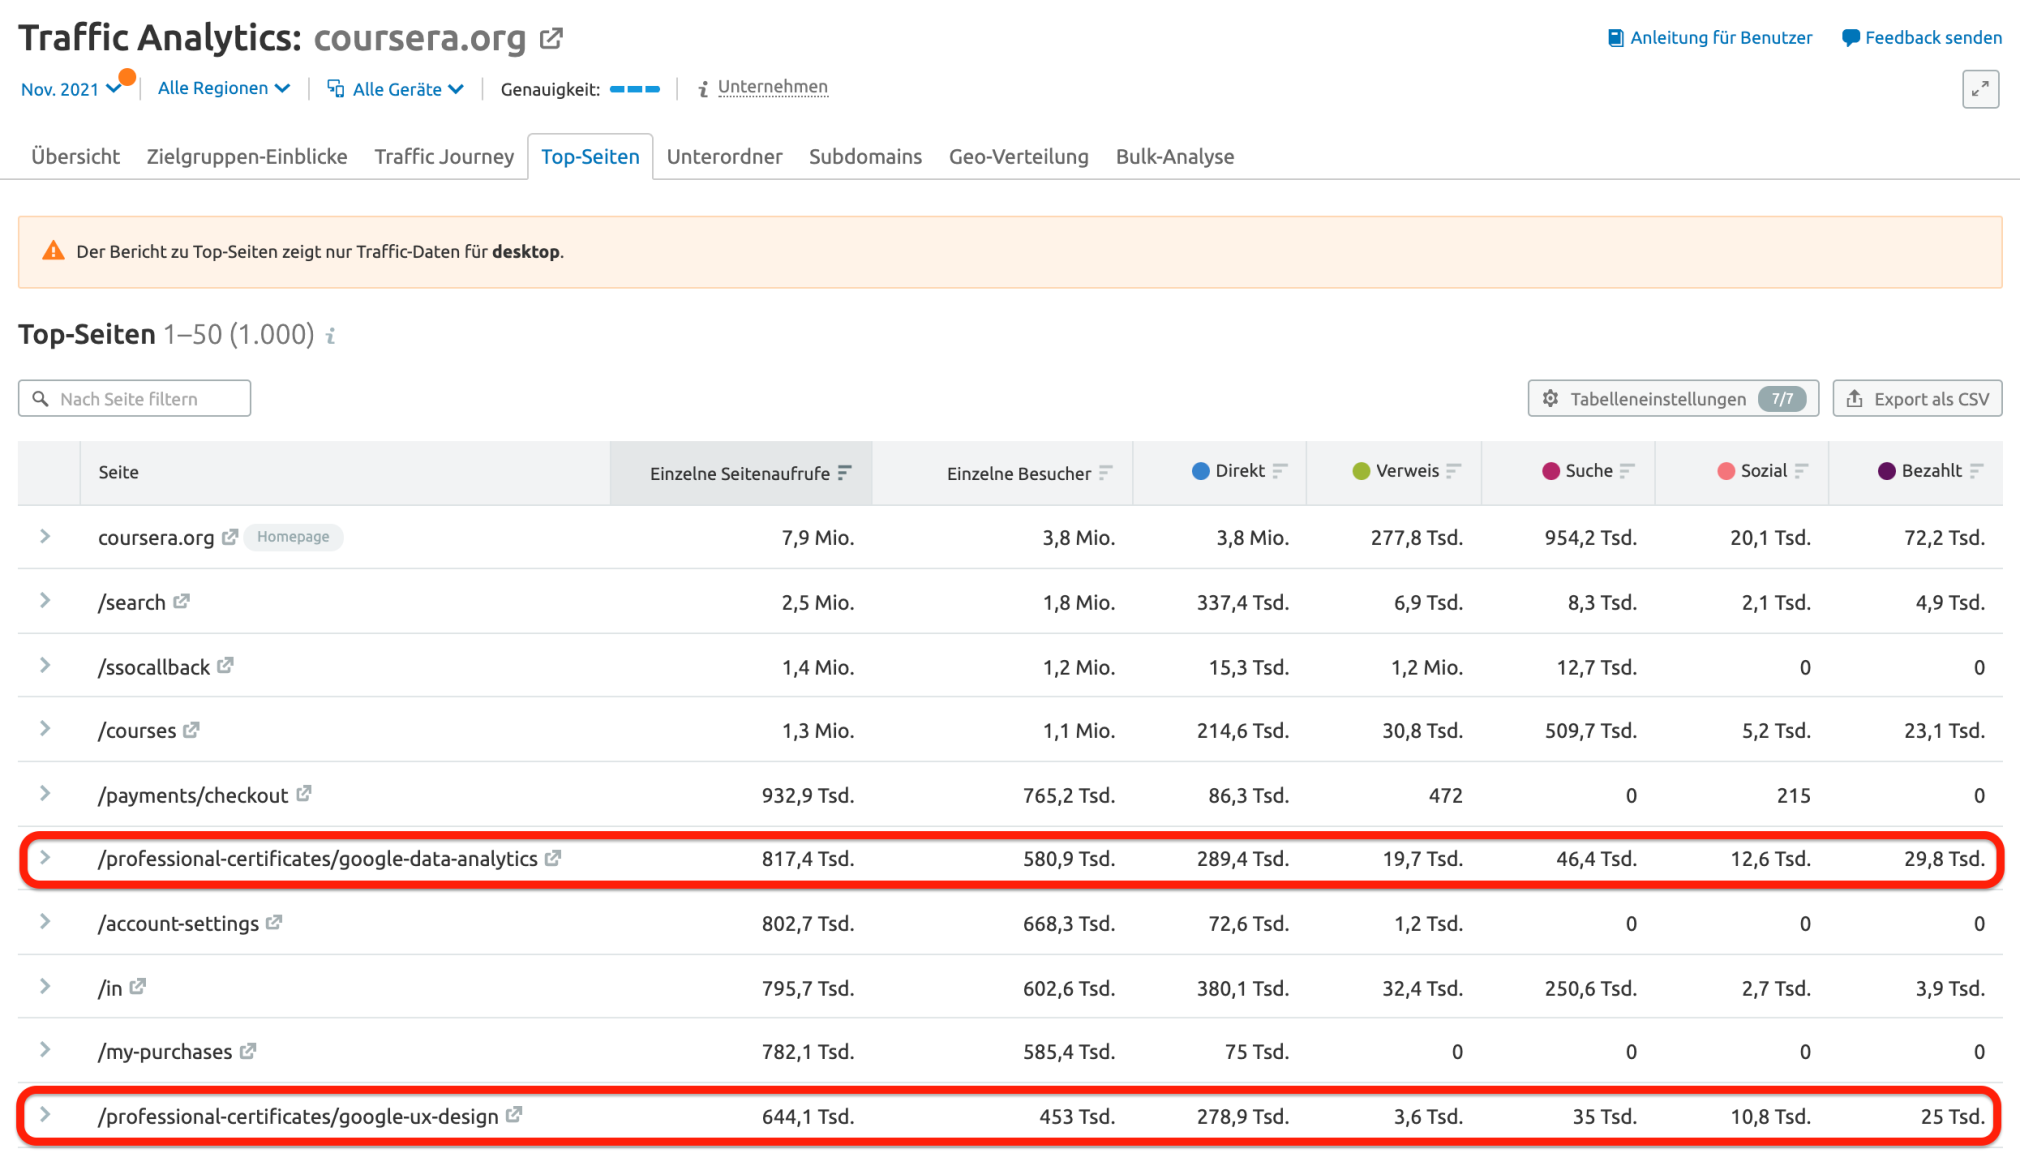This screenshot has height=1166, width=2020.
Task: Click the purple Bezahlt color dot
Action: 1886,471
